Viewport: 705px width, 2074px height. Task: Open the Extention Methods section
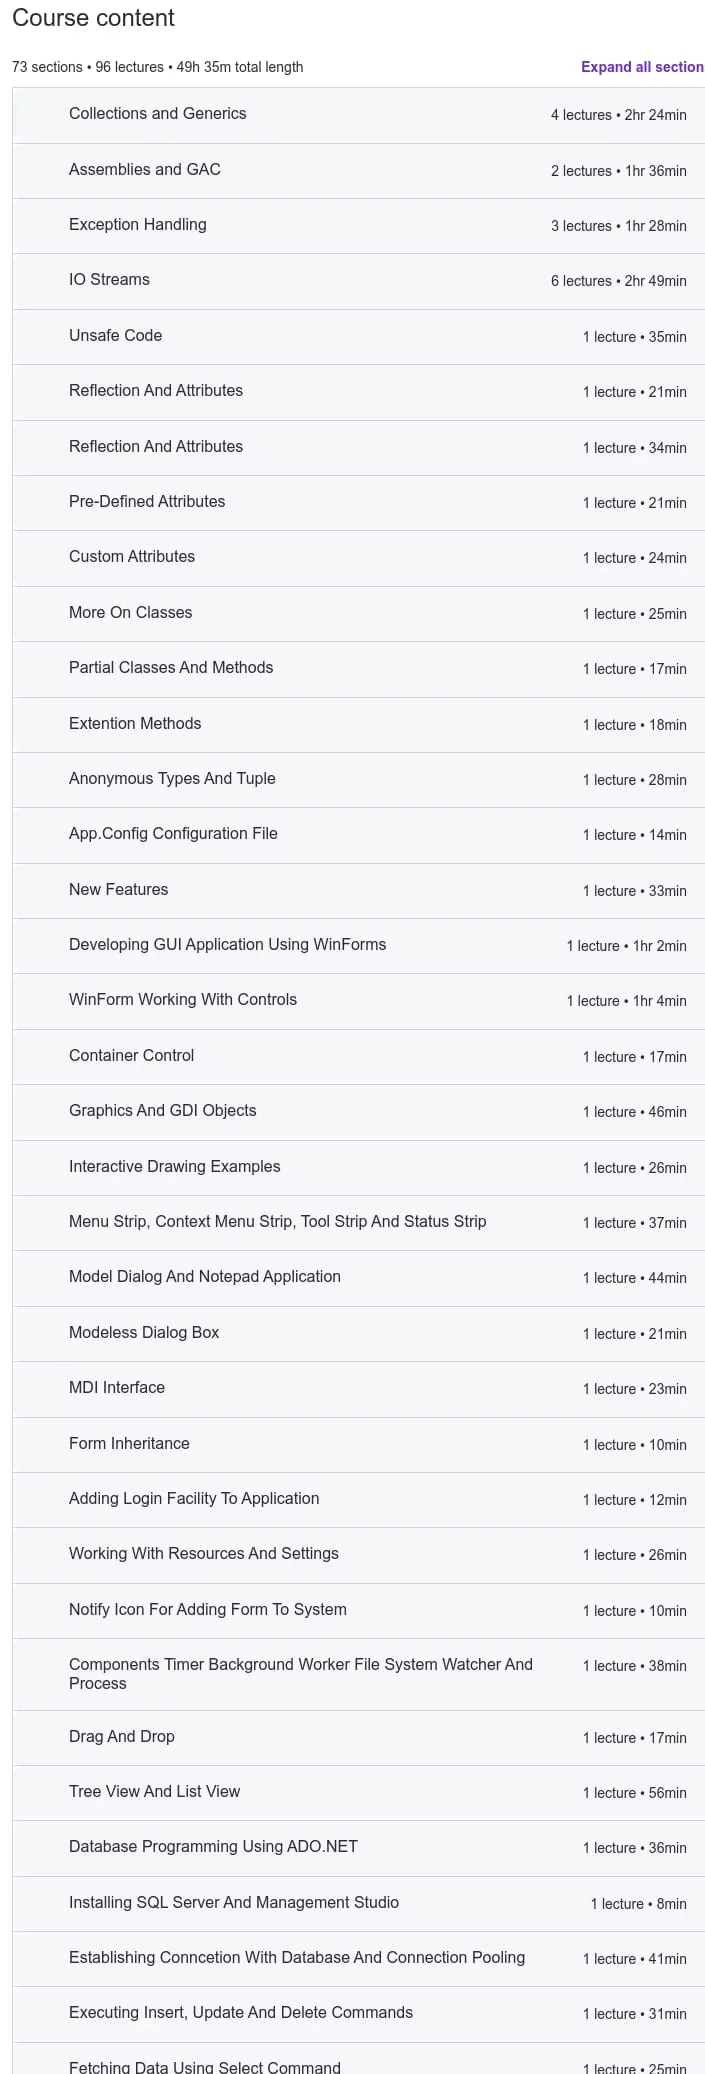tap(358, 725)
